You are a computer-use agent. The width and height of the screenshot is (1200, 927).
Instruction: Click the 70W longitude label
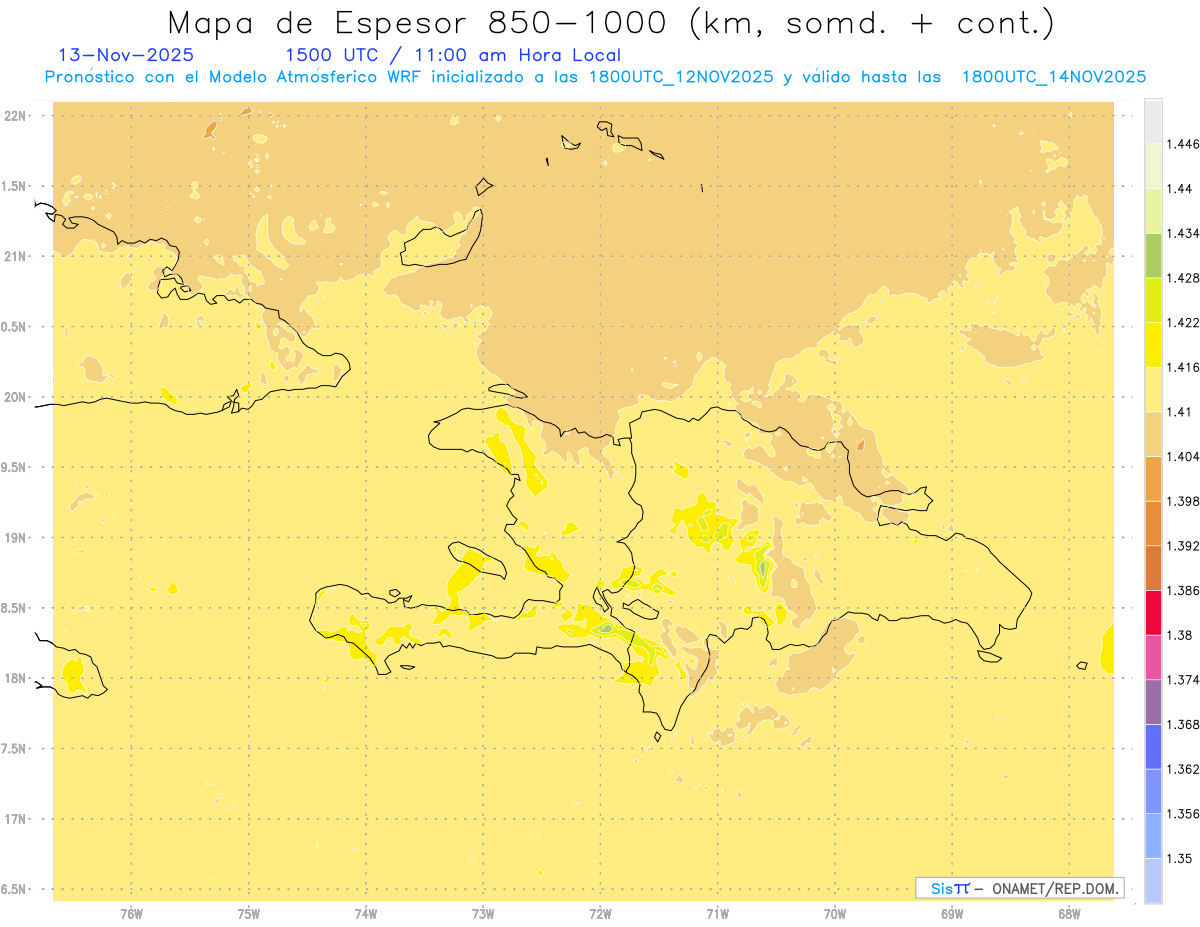tap(835, 914)
